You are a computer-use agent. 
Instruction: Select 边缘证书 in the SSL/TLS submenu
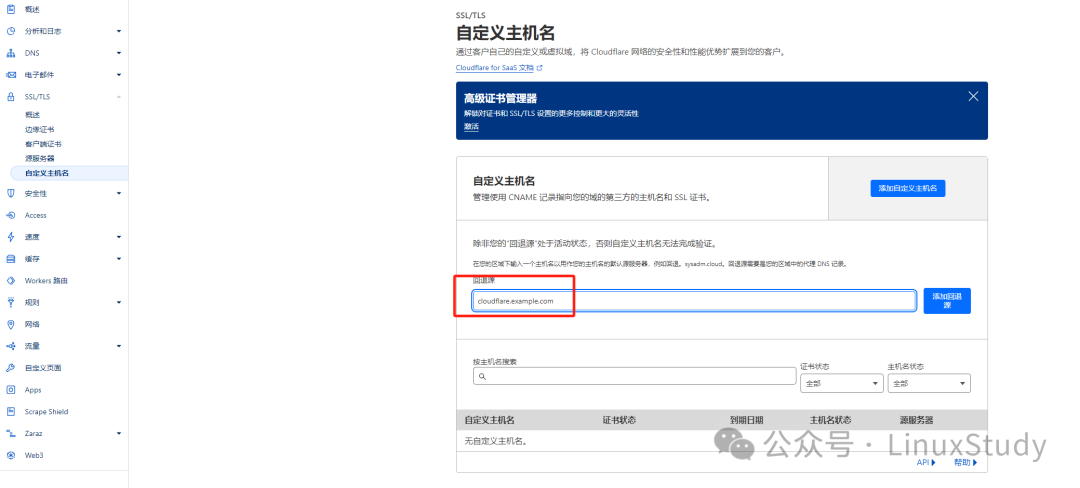40,130
